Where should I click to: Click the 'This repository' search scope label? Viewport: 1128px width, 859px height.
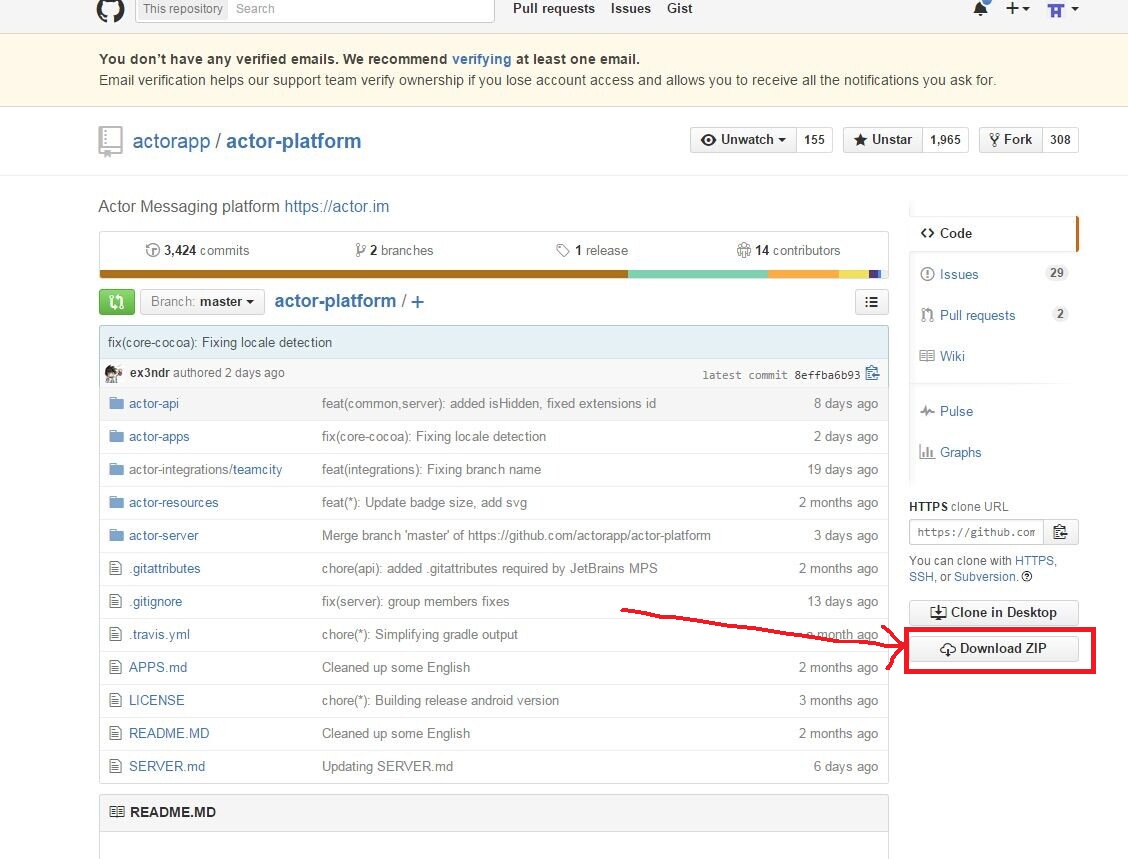pos(183,9)
